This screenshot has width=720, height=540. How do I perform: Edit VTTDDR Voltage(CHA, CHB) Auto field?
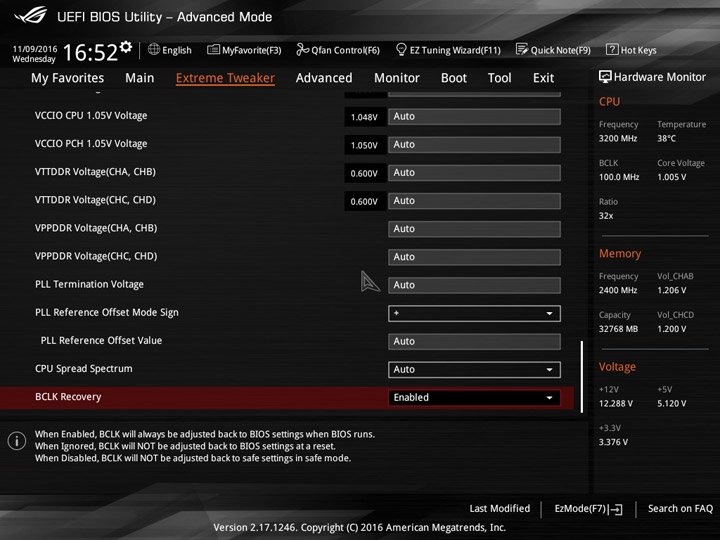(474, 173)
